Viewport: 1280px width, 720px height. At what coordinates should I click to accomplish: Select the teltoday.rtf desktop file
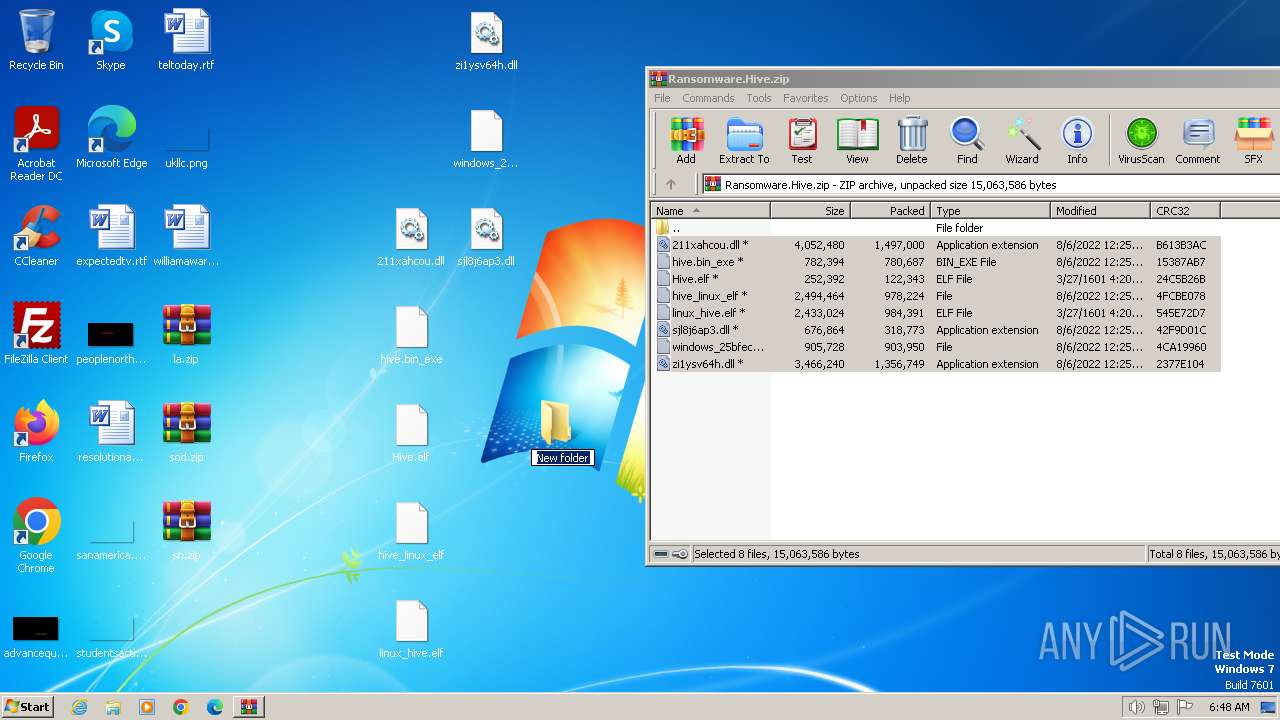[186, 40]
